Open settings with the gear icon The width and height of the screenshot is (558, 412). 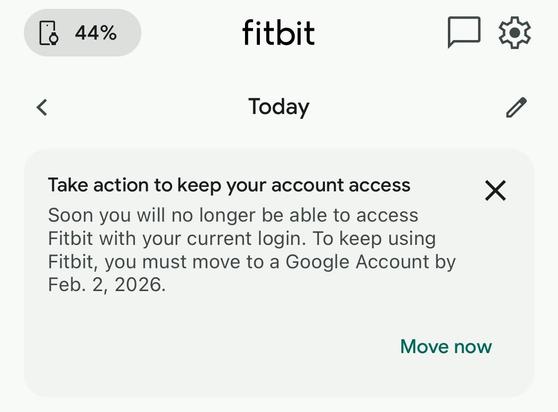pos(515,32)
